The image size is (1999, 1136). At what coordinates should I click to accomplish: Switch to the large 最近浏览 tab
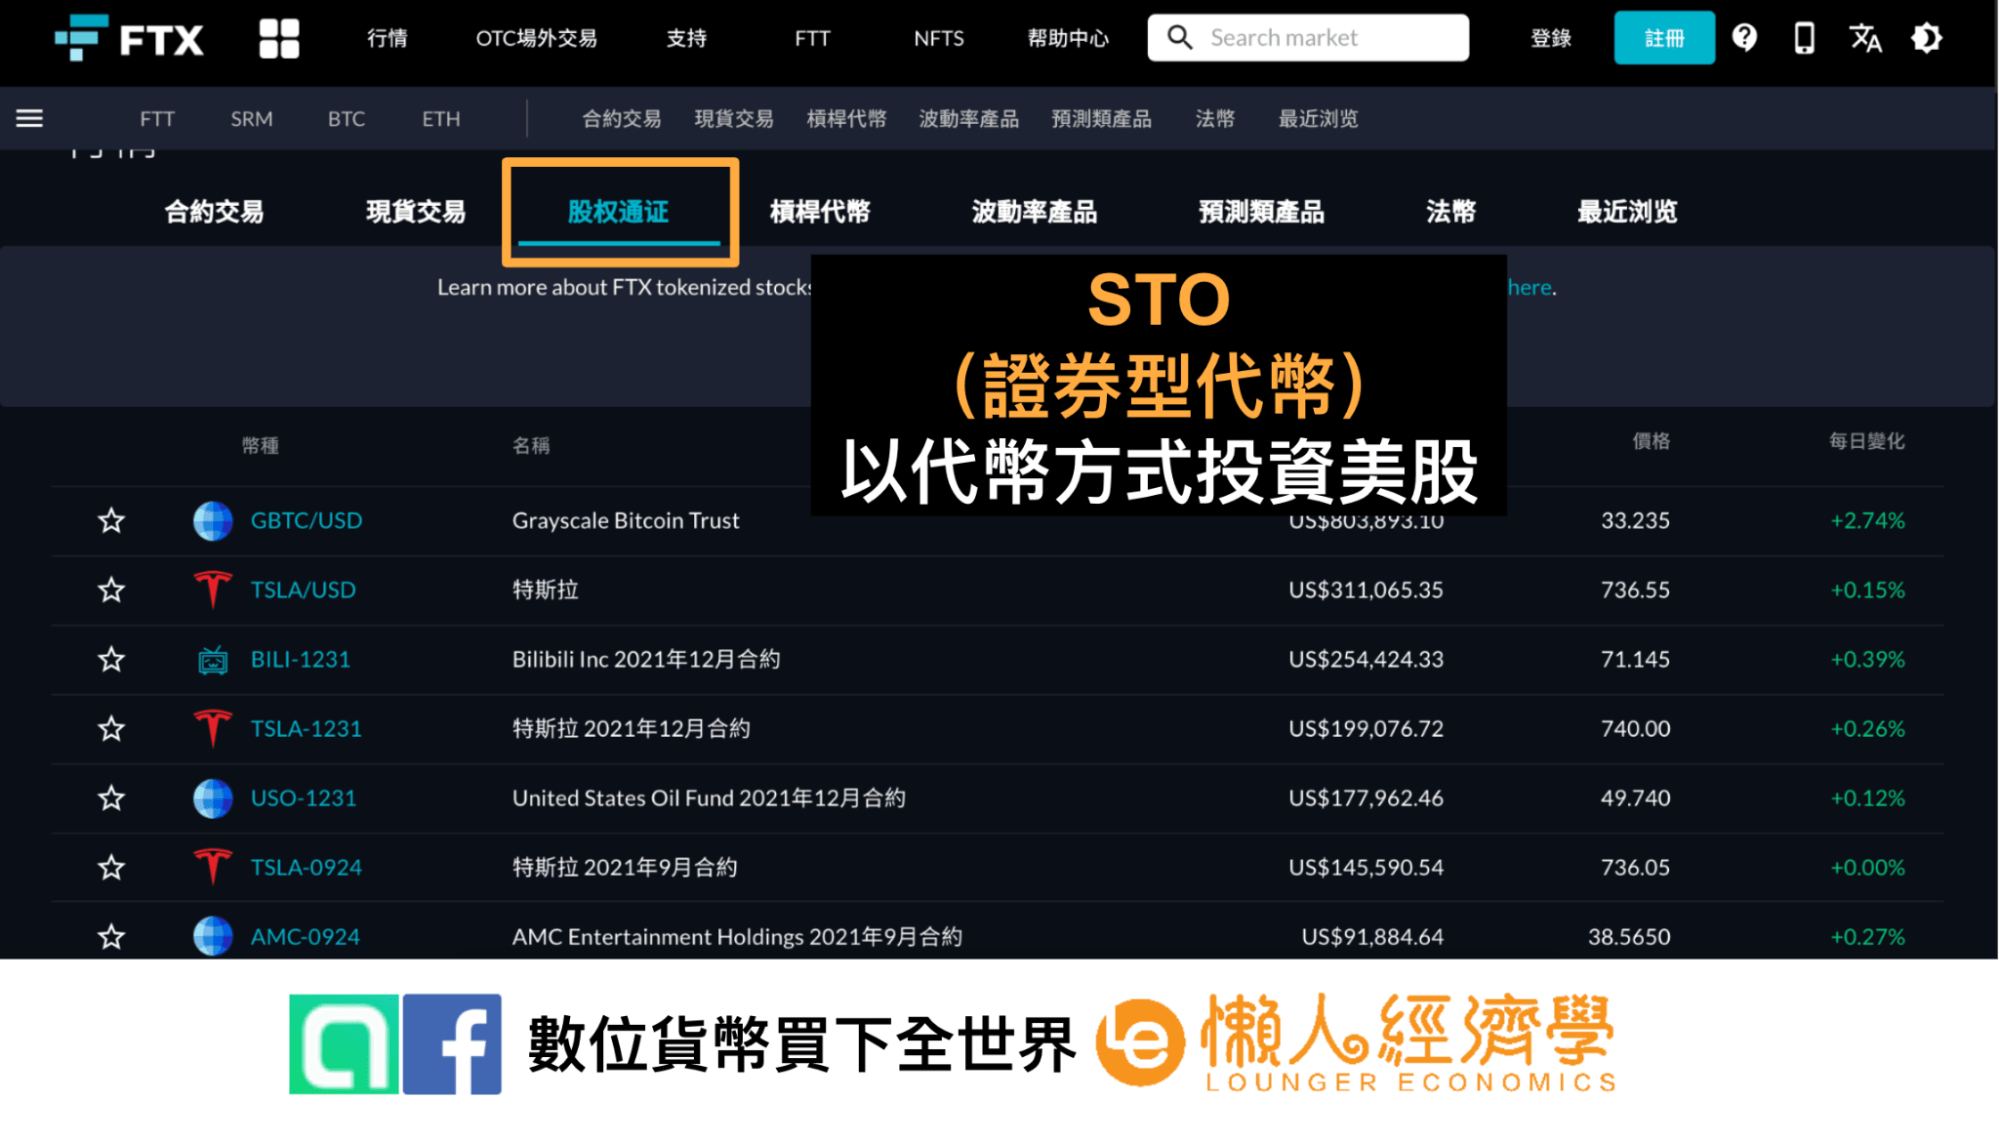coord(1627,212)
